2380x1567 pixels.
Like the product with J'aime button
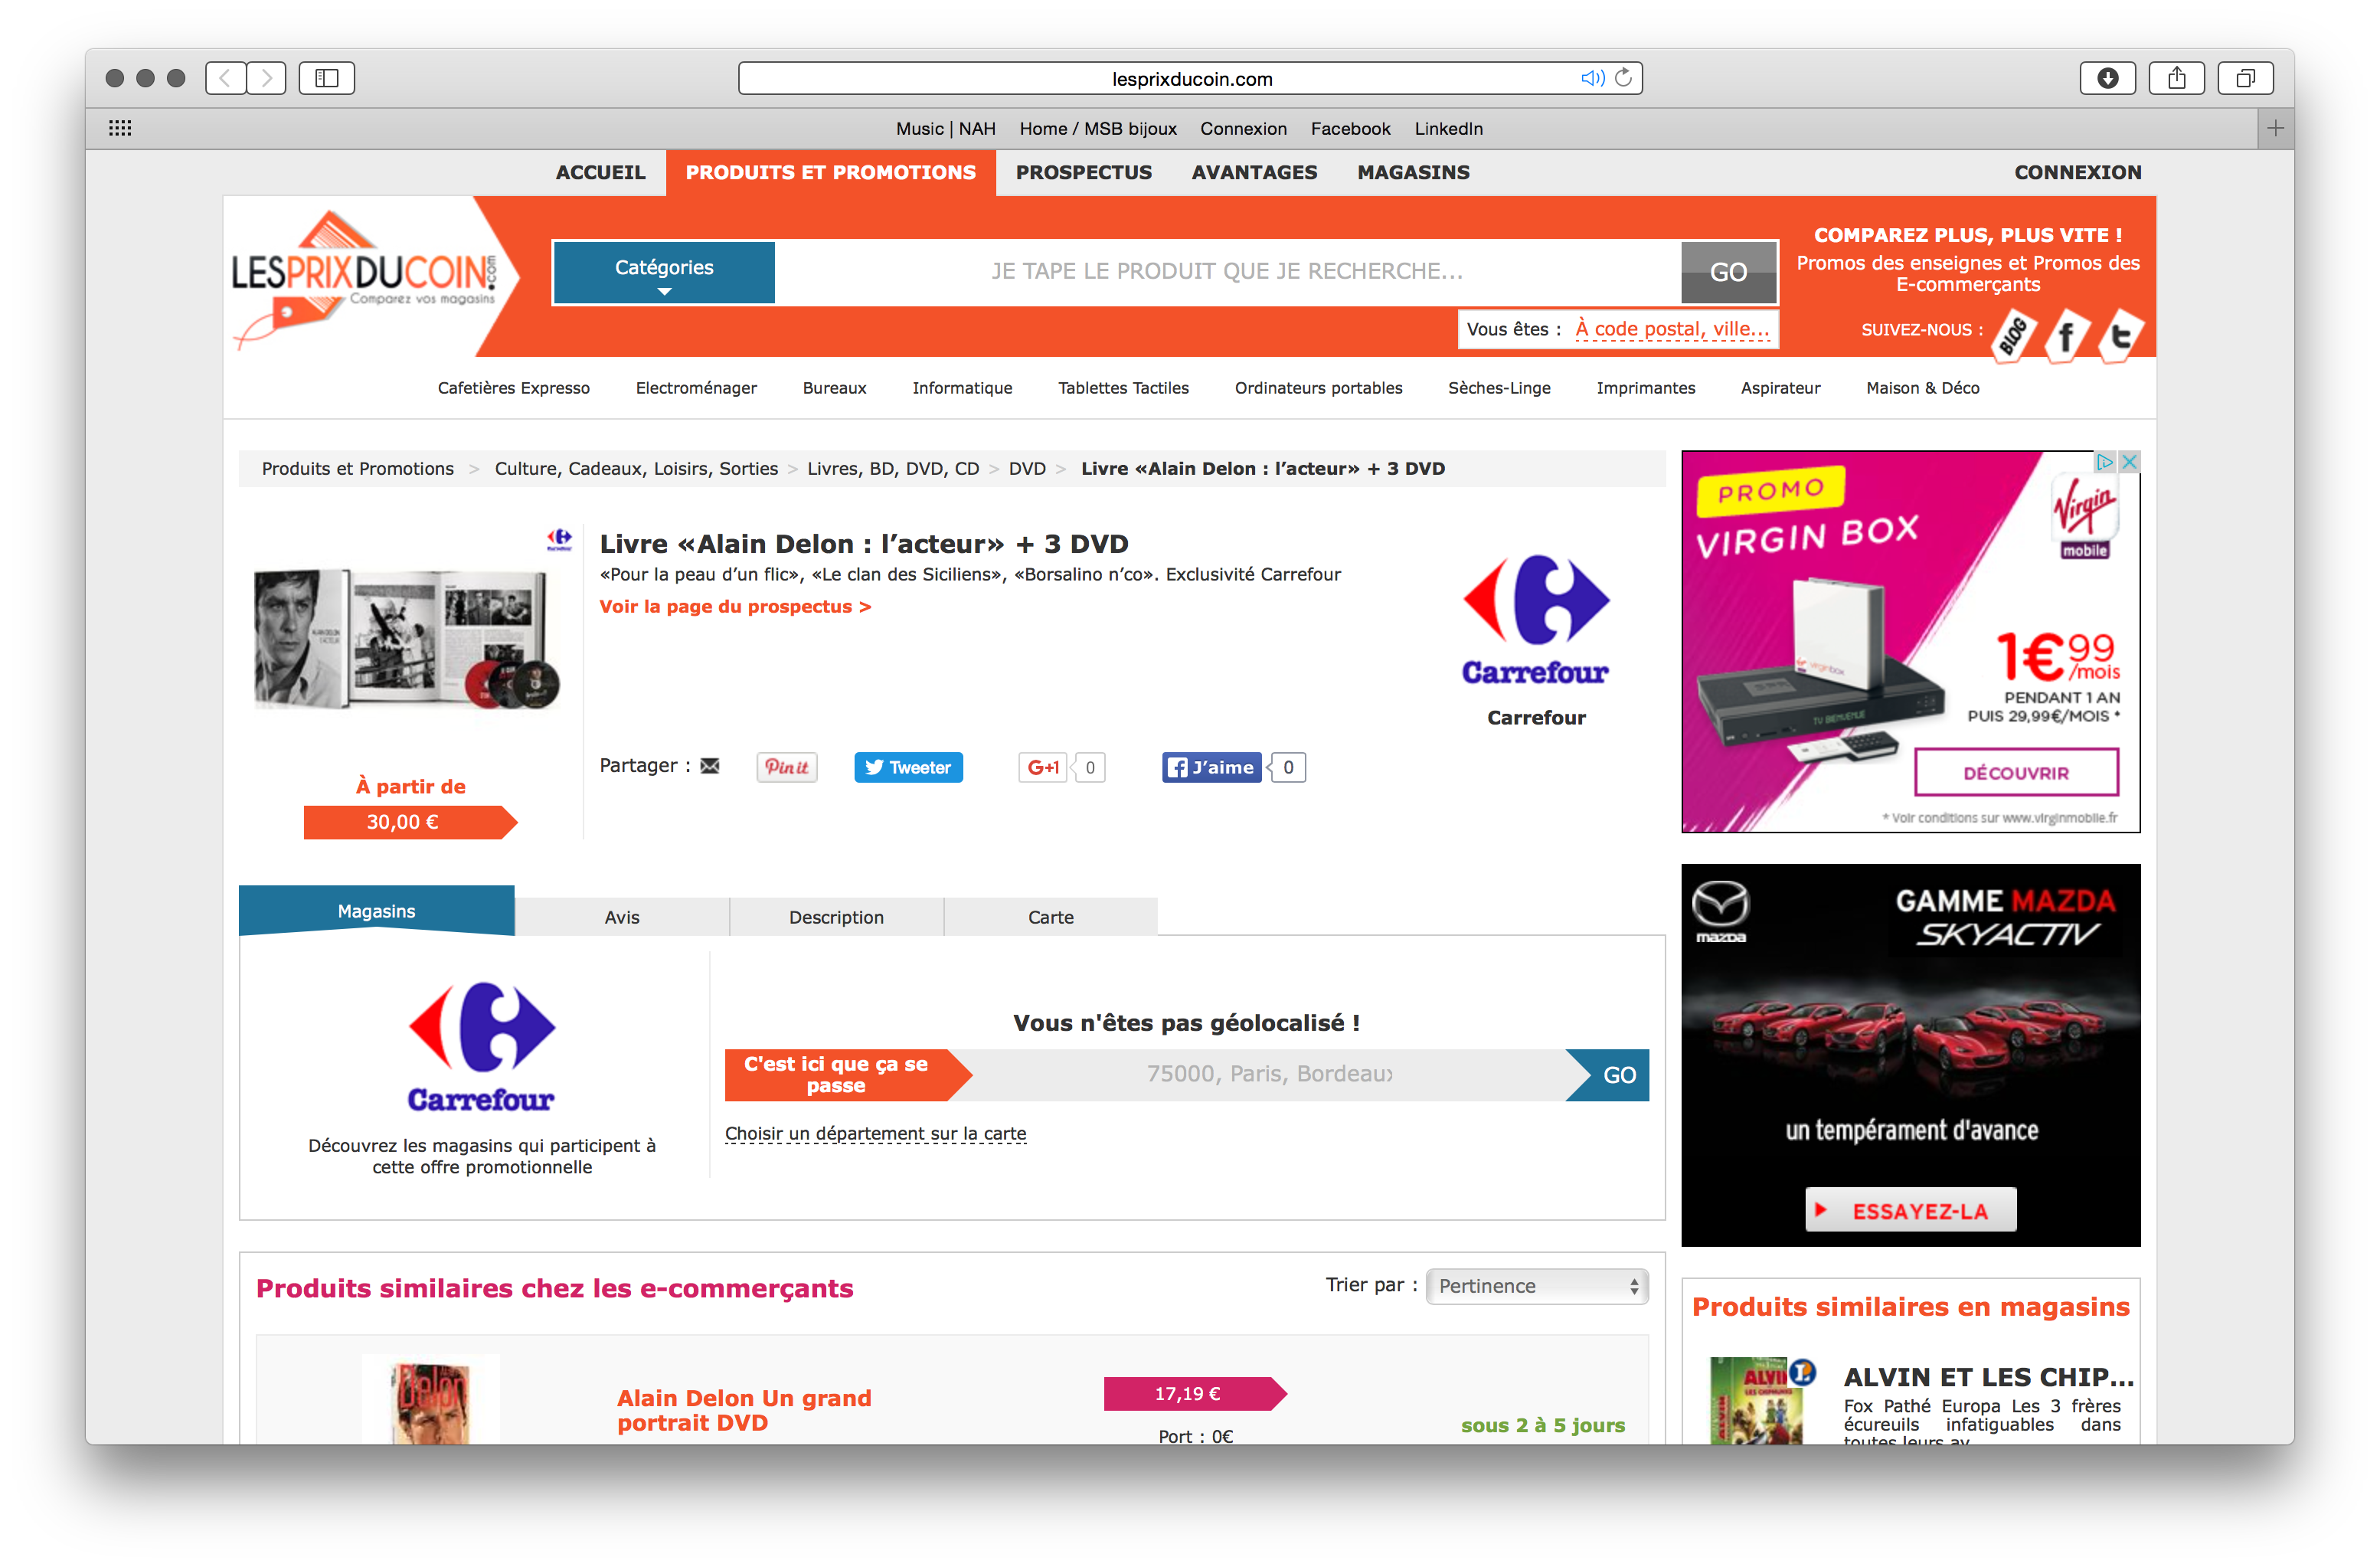pyautogui.click(x=1211, y=767)
